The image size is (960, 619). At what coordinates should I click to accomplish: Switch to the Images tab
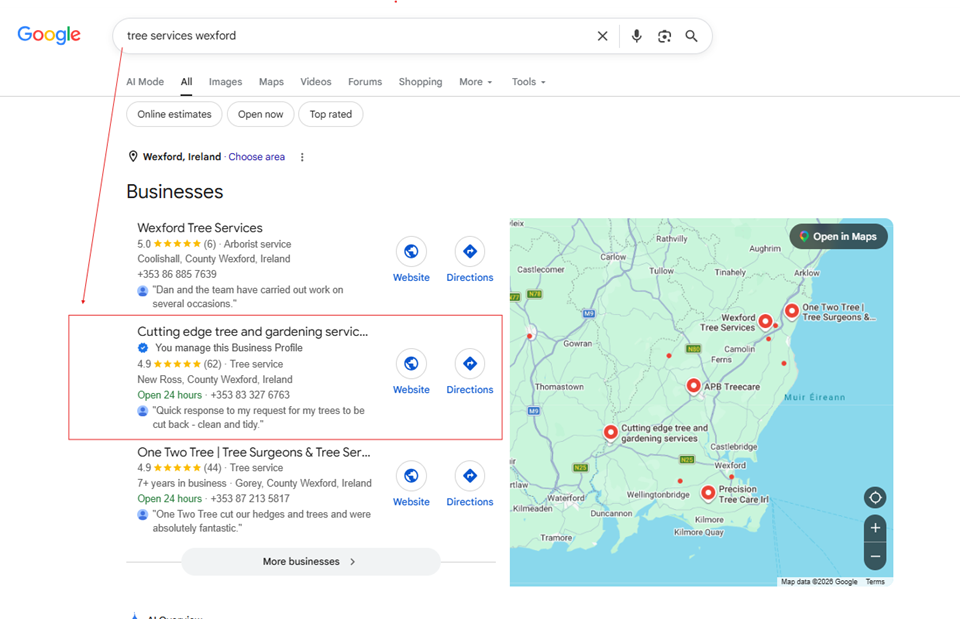(225, 82)
